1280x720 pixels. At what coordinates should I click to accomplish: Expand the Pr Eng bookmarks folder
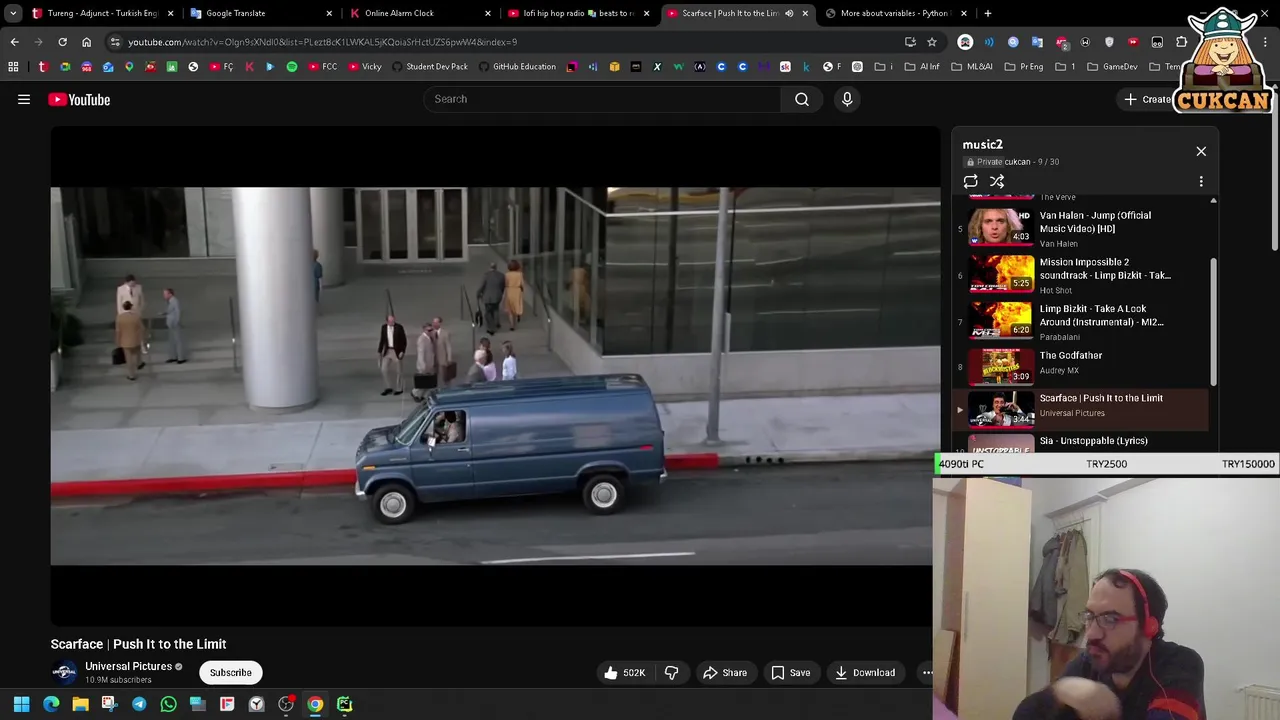tap(1023, 67)
